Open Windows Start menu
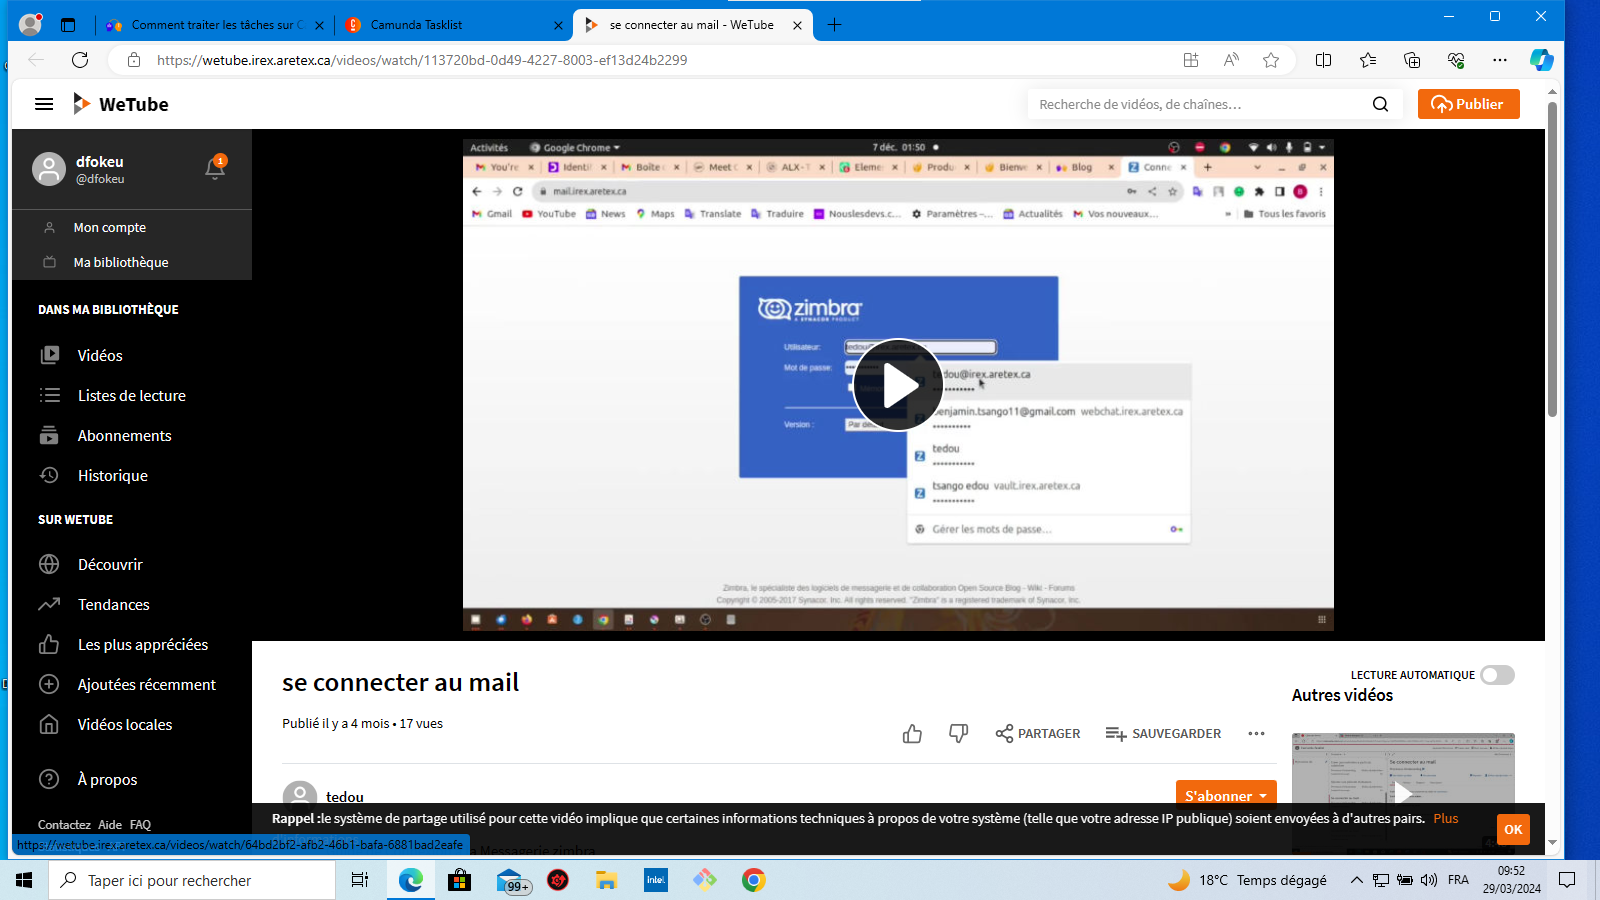Image resolution: width=1600 pixels, height=900 pixels. pyautogui.click(x=24, y=880)
